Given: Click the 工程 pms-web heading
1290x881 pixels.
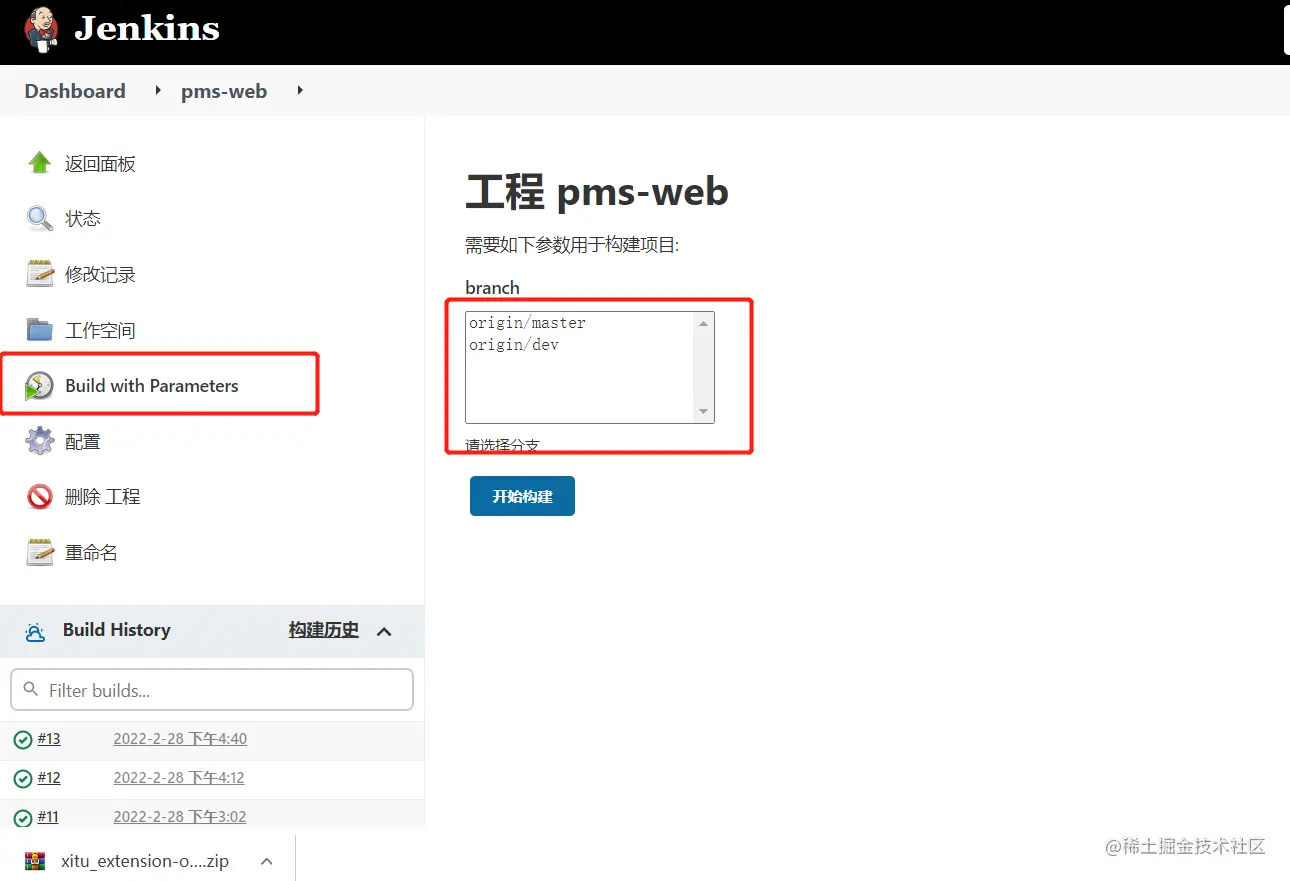Looking at the screenshot, I should [x=597, y=191].
